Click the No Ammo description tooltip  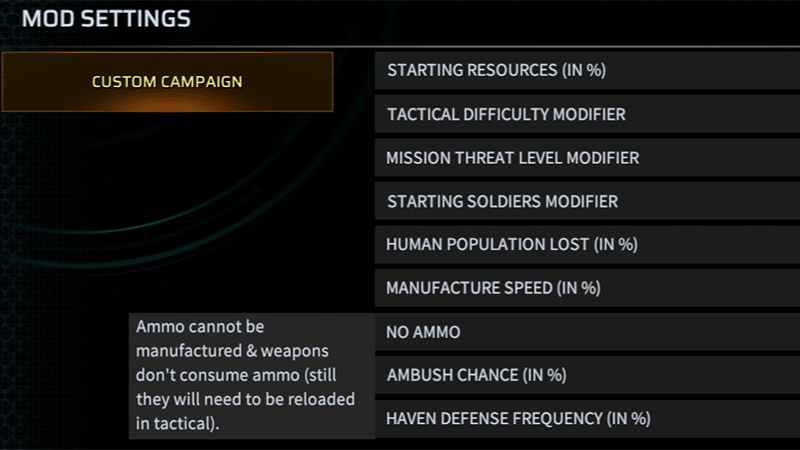point(252,376)
